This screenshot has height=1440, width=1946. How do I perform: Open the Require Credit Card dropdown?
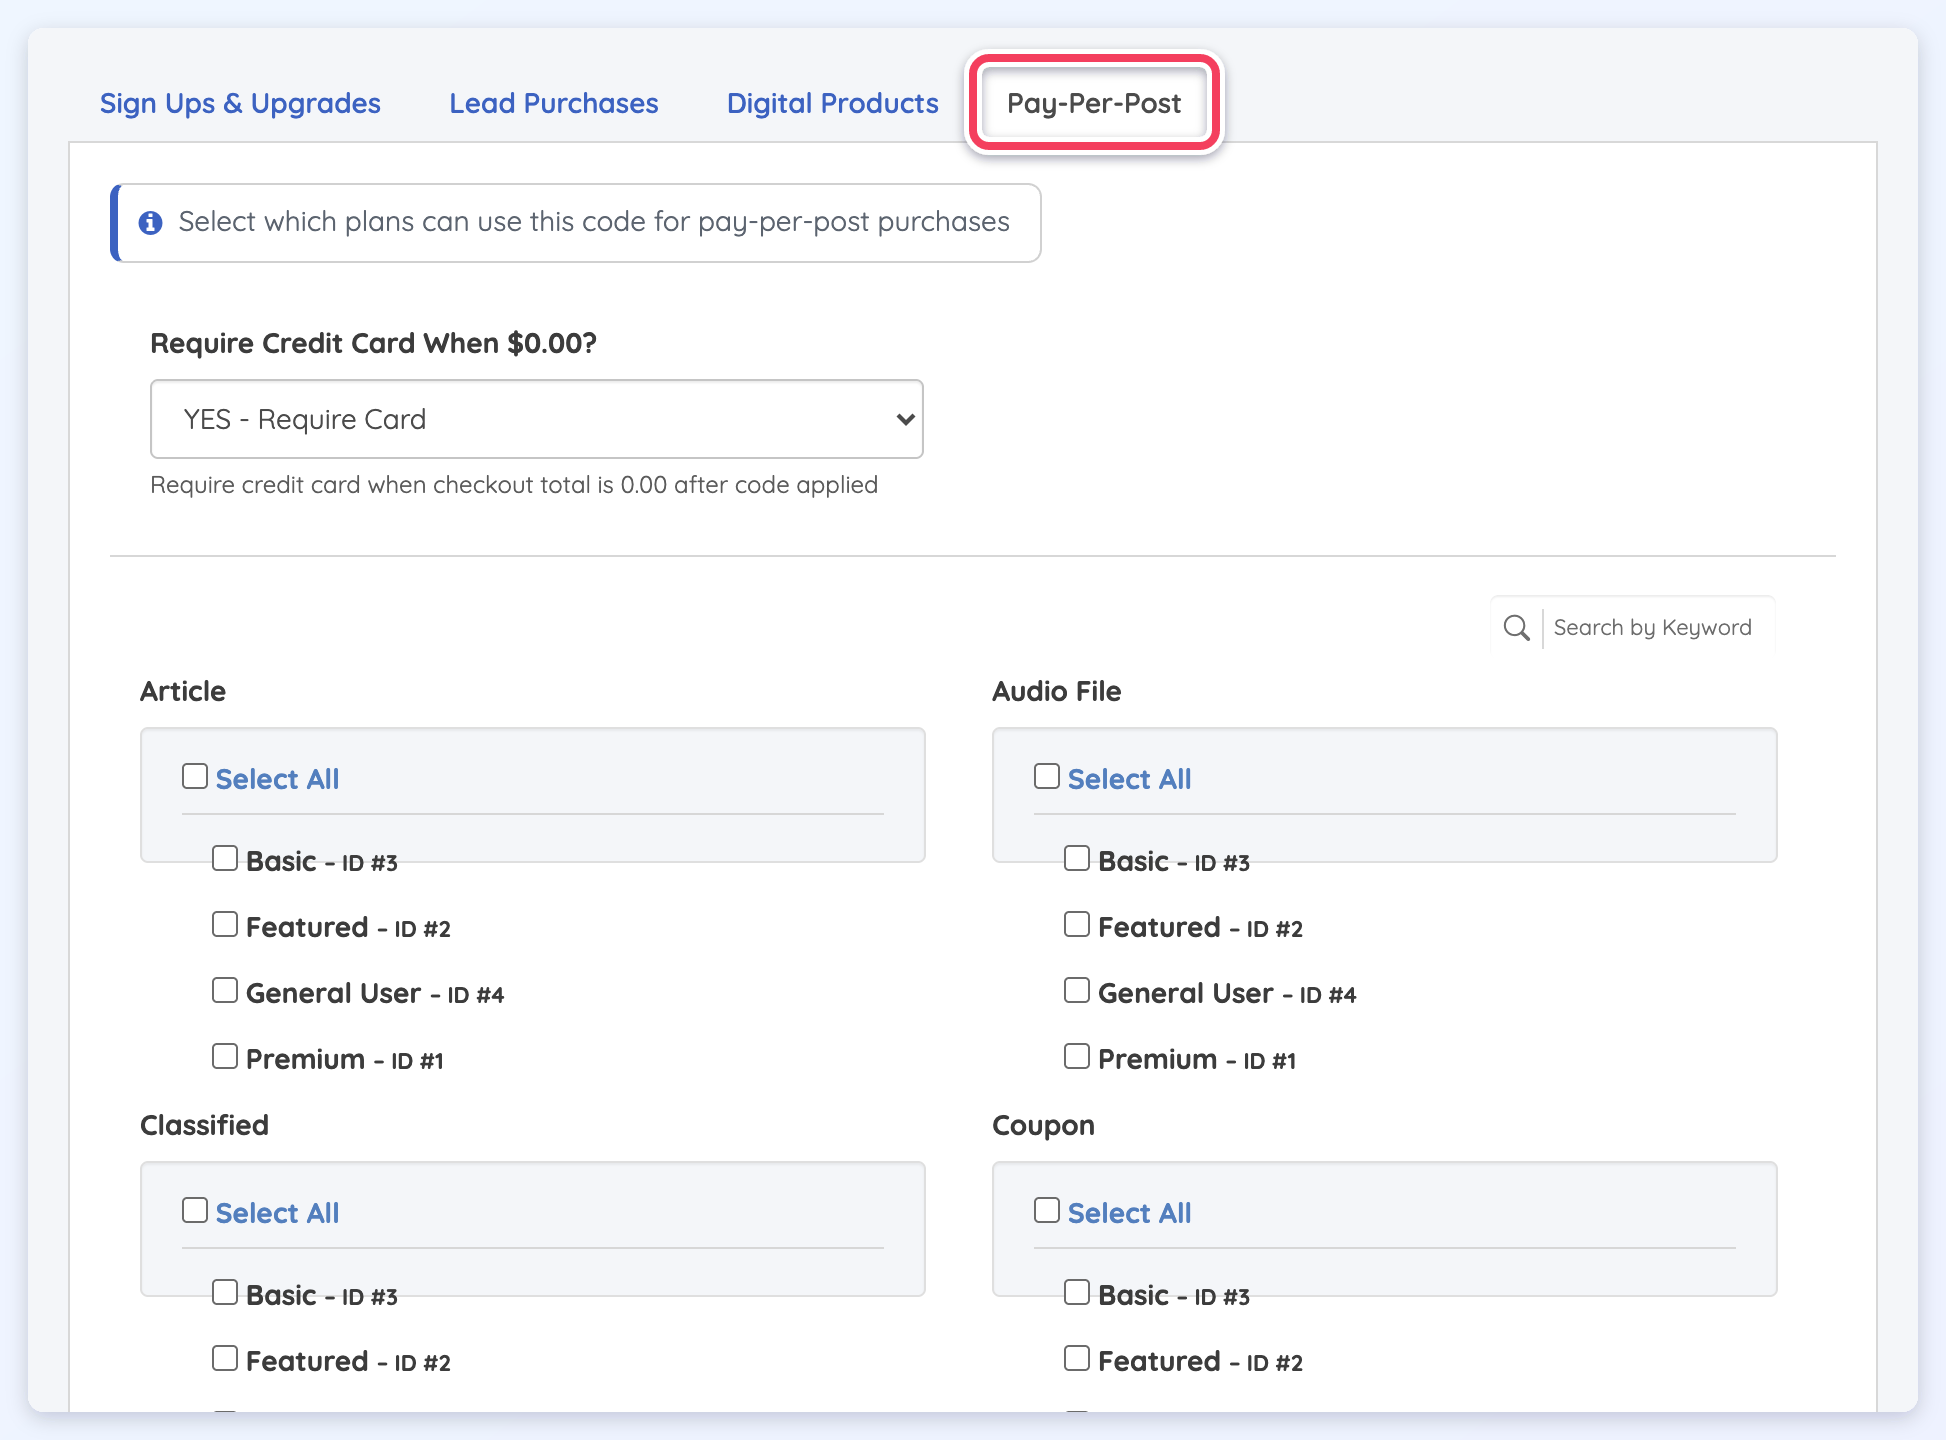point(537,419)
